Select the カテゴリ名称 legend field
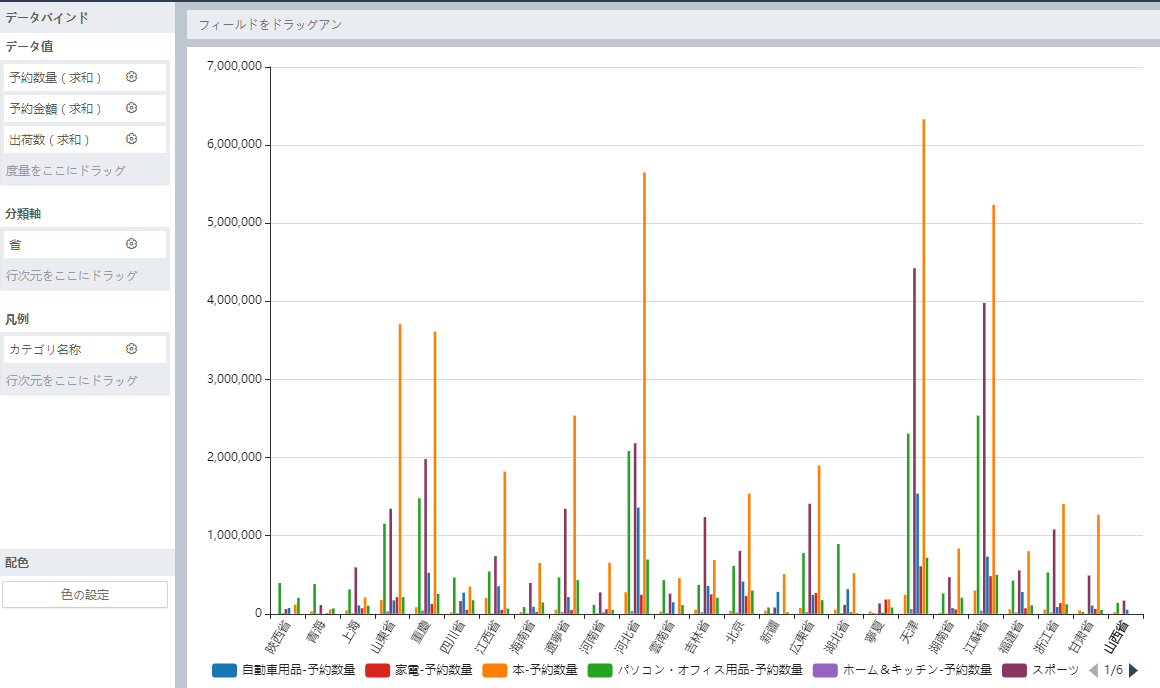 [85, 349]
